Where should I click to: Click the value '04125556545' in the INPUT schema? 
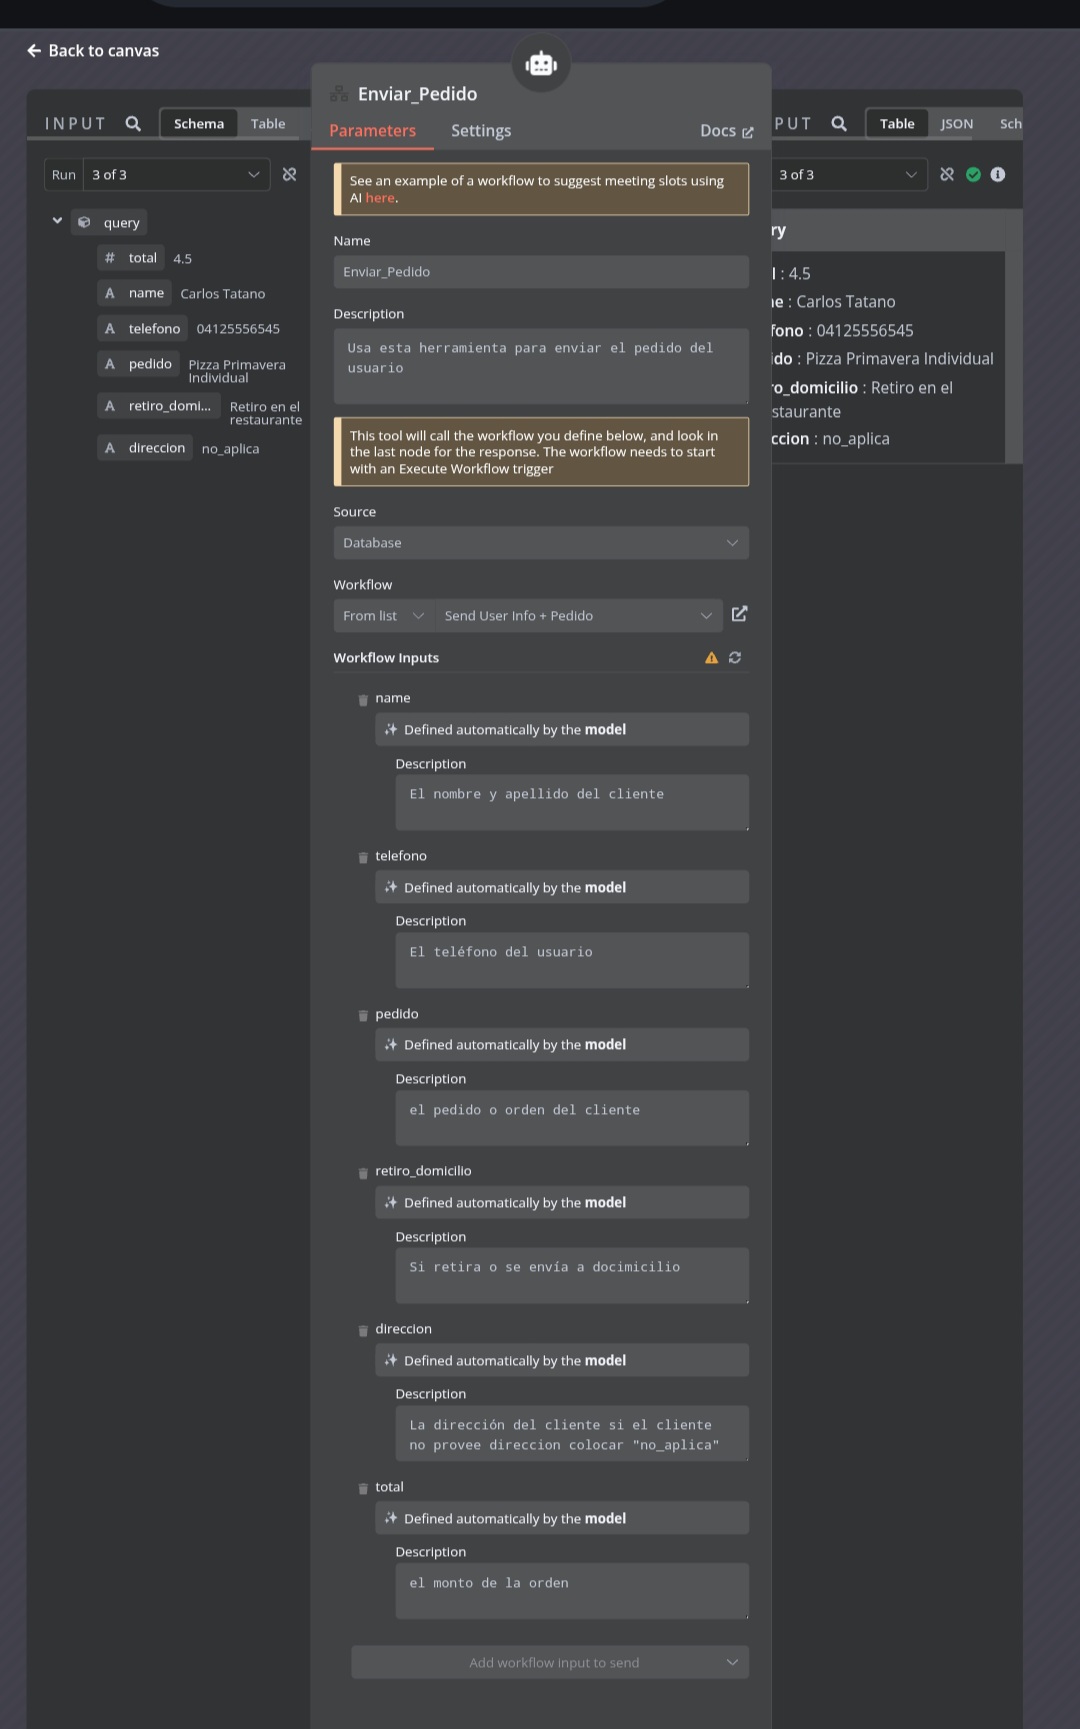pyautogui.click(x=238, y=329)
